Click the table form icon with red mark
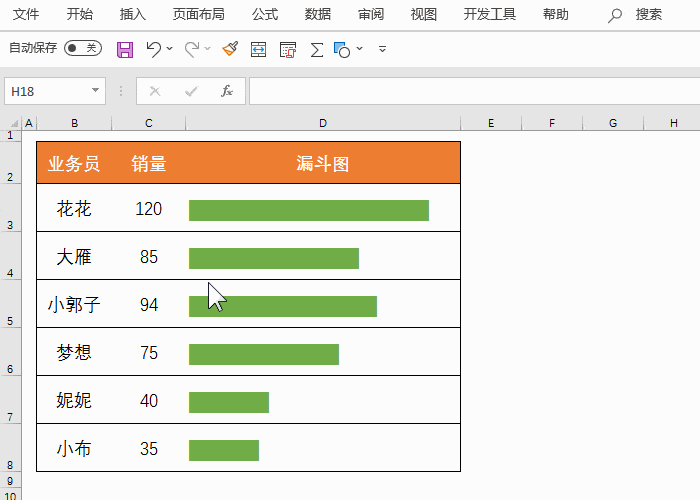 coord(288,49)
